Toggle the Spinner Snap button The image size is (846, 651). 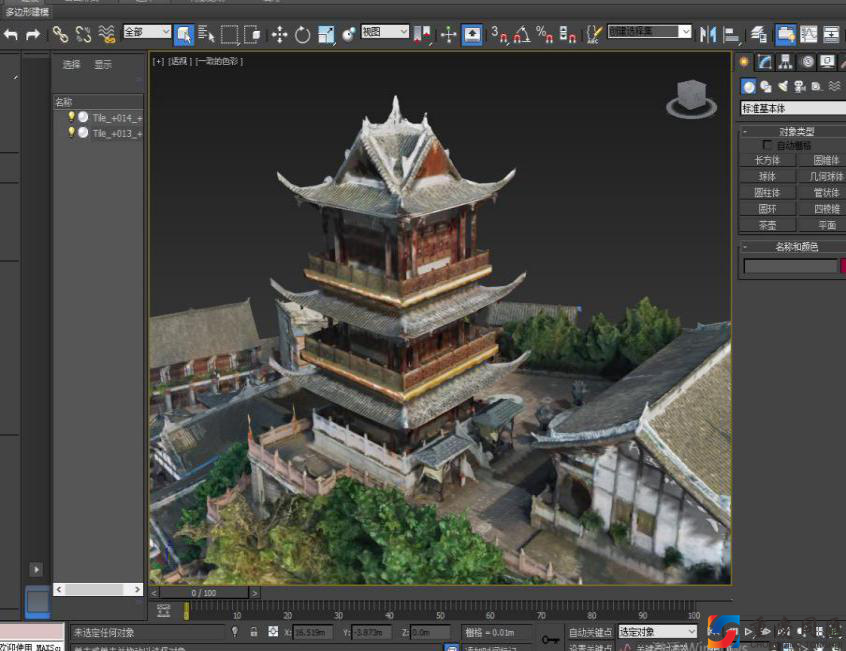point(567,35)
